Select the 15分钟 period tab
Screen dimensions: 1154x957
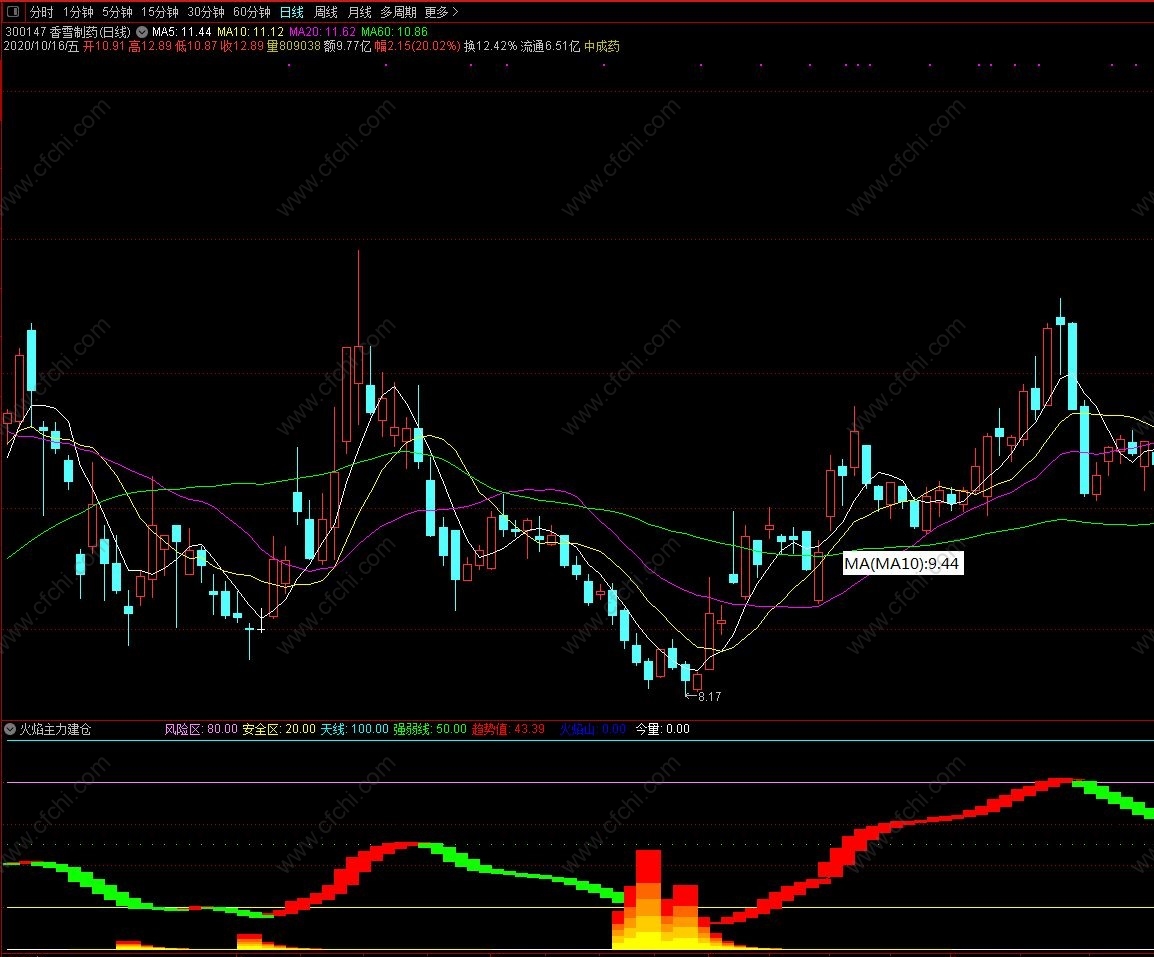[160, 12]
